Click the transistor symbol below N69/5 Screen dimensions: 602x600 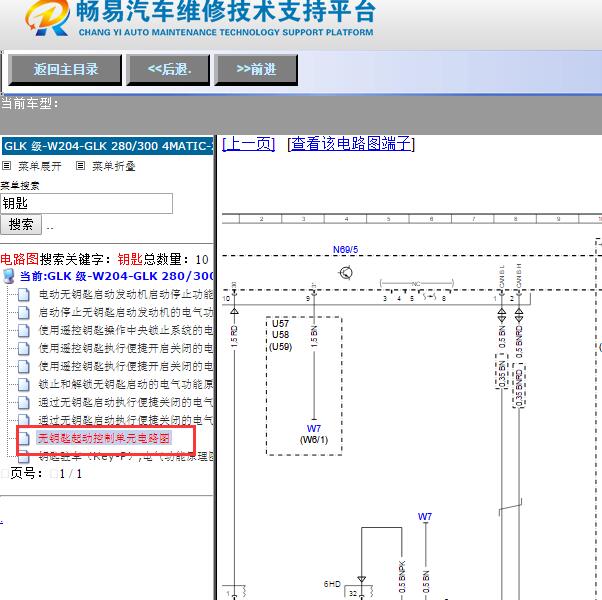(346, 273)
